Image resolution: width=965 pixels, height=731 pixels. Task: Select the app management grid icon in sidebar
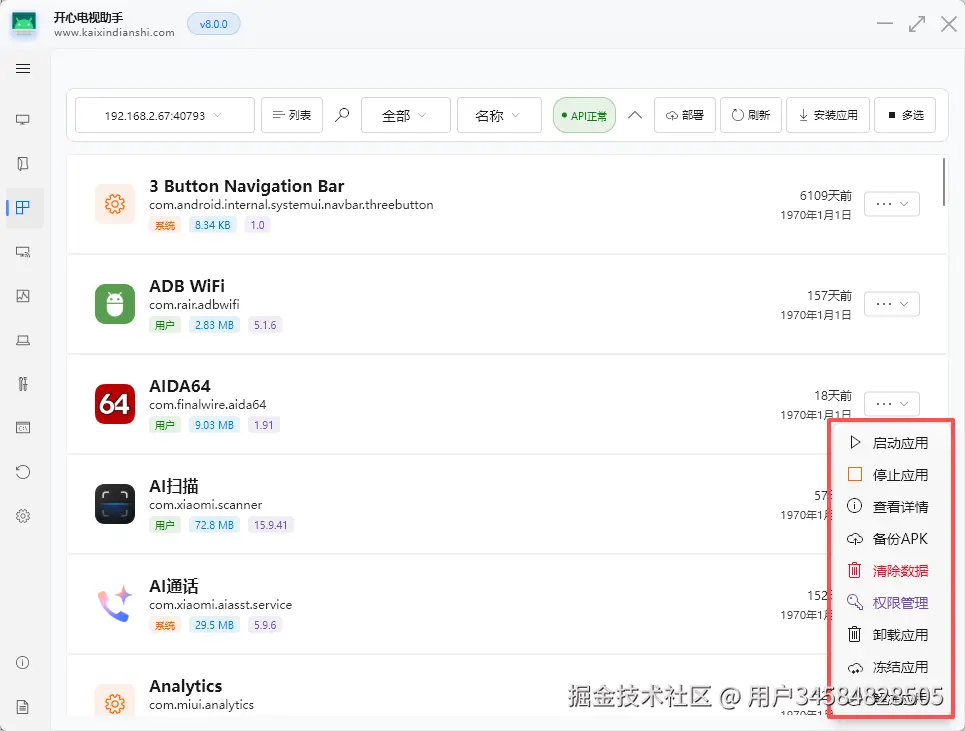(23, 207)
